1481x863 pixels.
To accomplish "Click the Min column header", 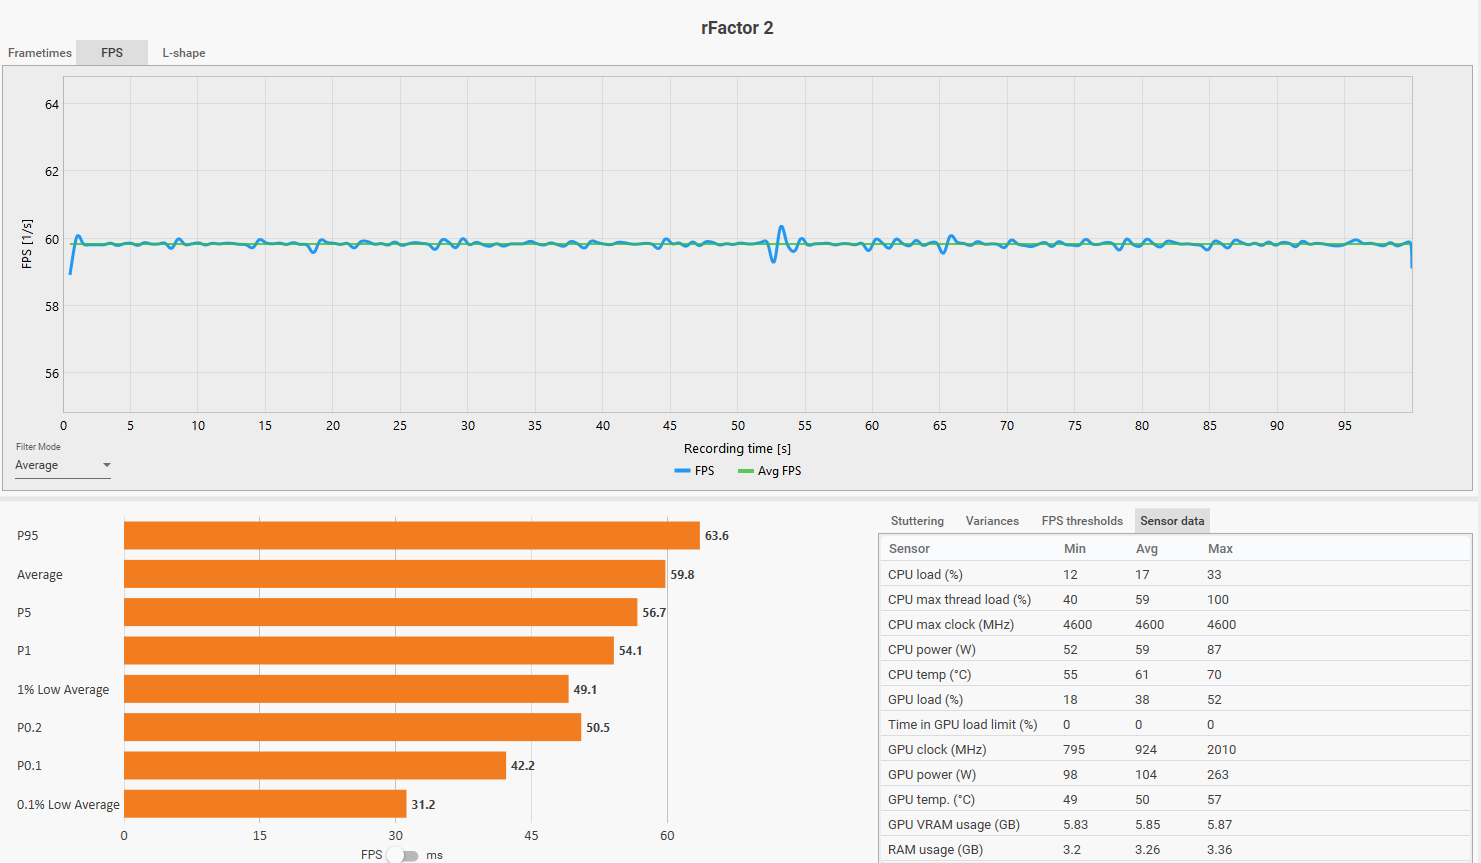I will pos(1075,549).
